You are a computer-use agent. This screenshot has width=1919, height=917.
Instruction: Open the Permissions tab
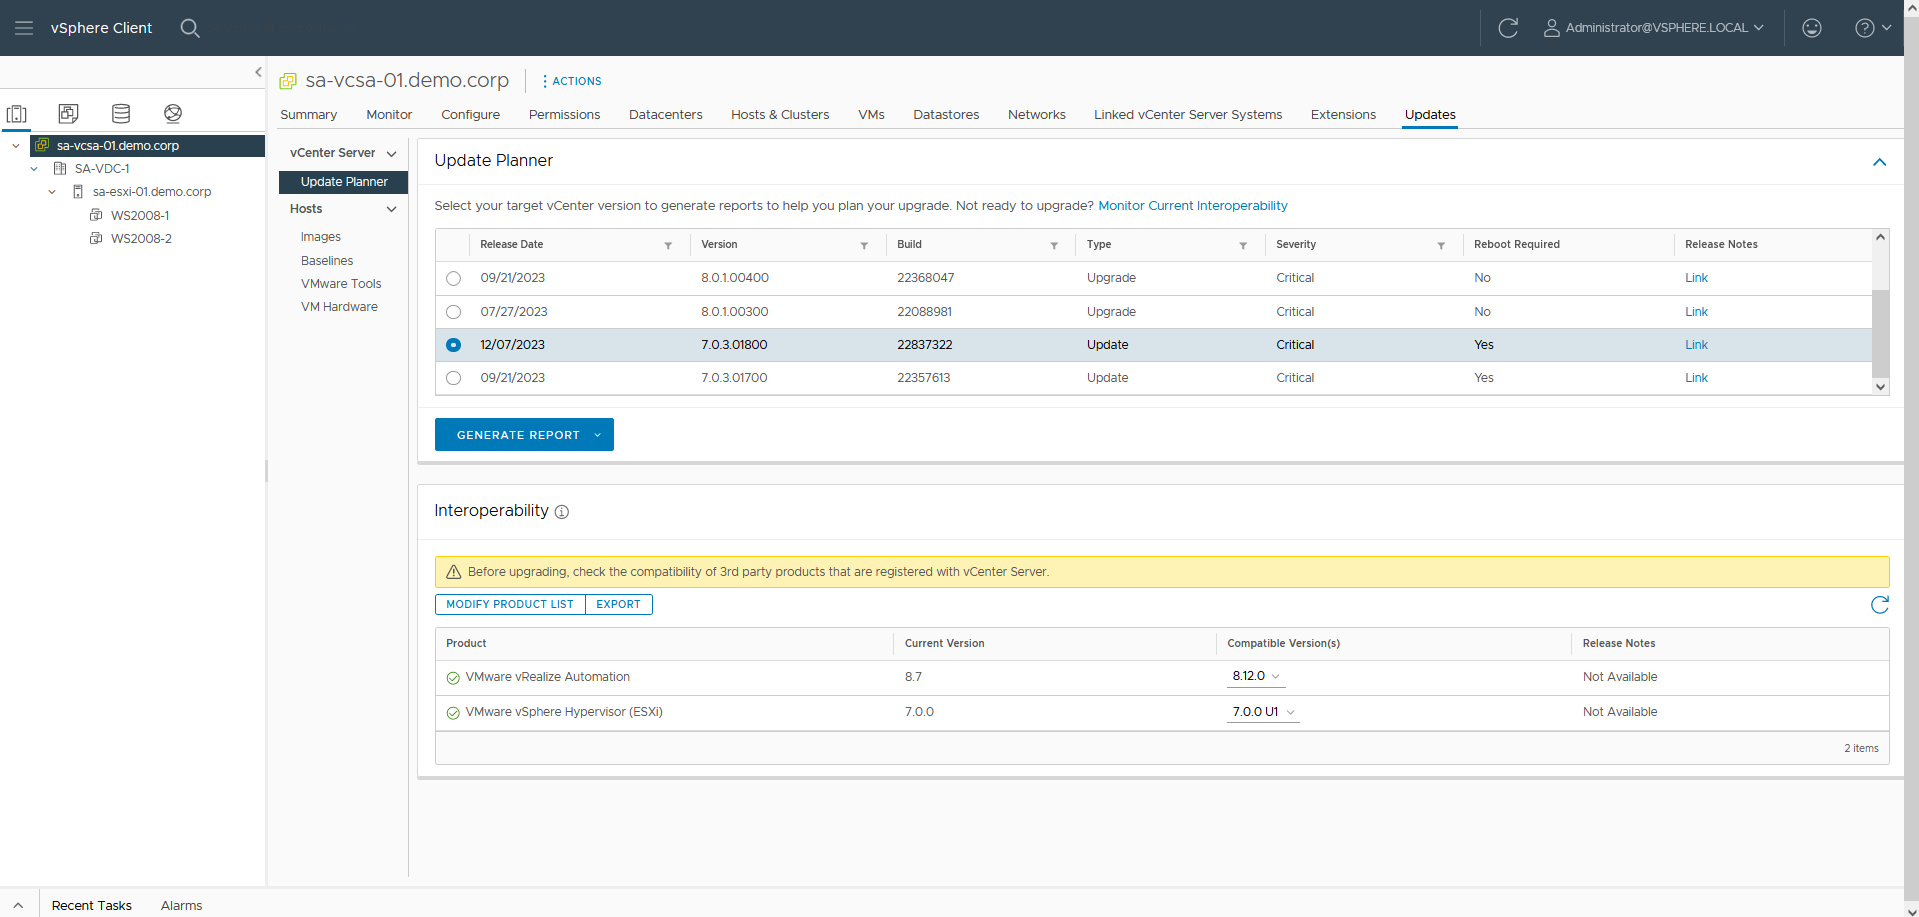coord(564,115)
